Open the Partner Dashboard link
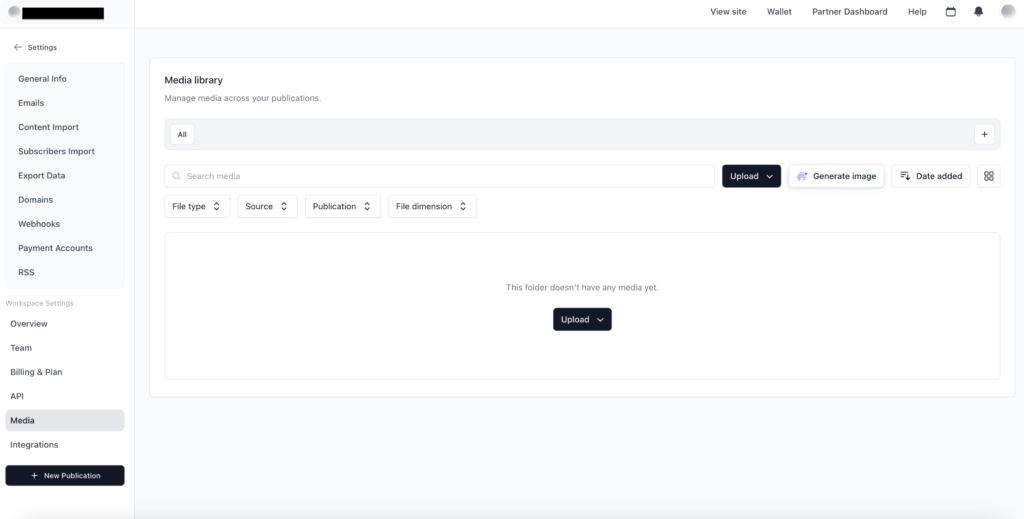 (849, 12)
